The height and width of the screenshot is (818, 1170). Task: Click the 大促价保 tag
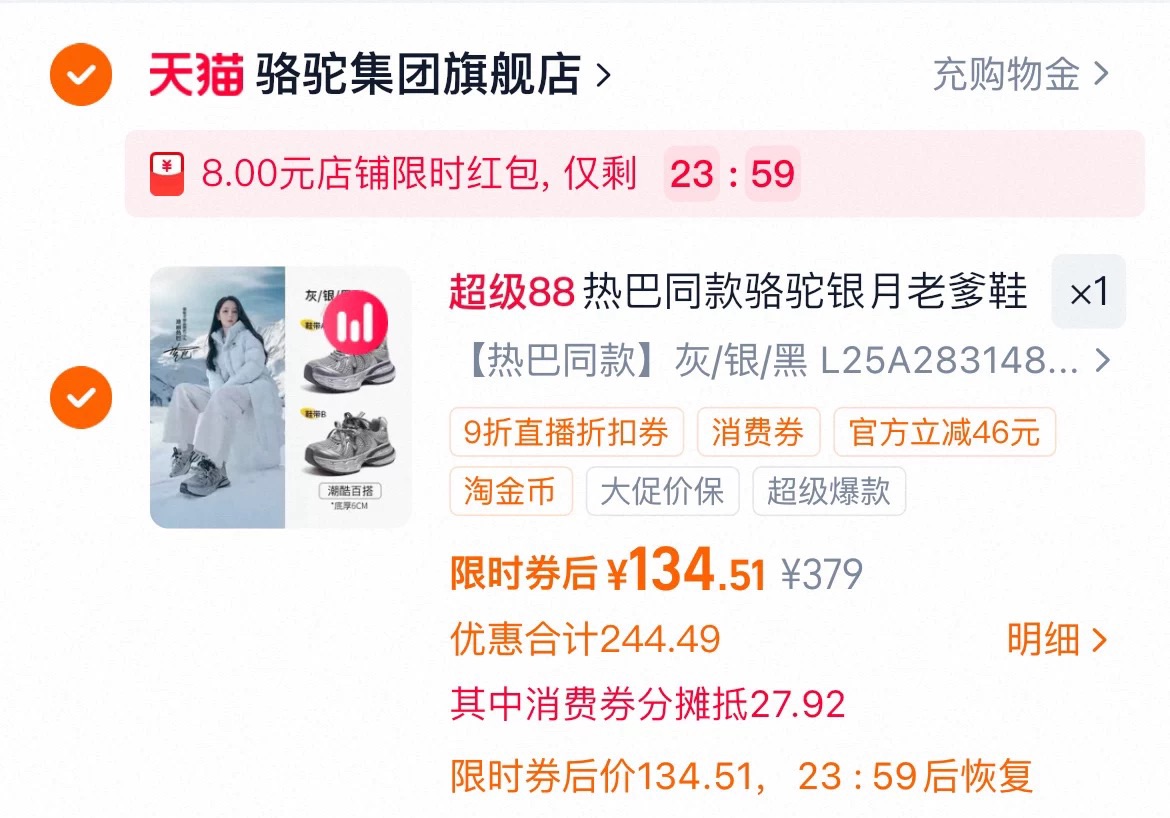[x=663, y=491]
